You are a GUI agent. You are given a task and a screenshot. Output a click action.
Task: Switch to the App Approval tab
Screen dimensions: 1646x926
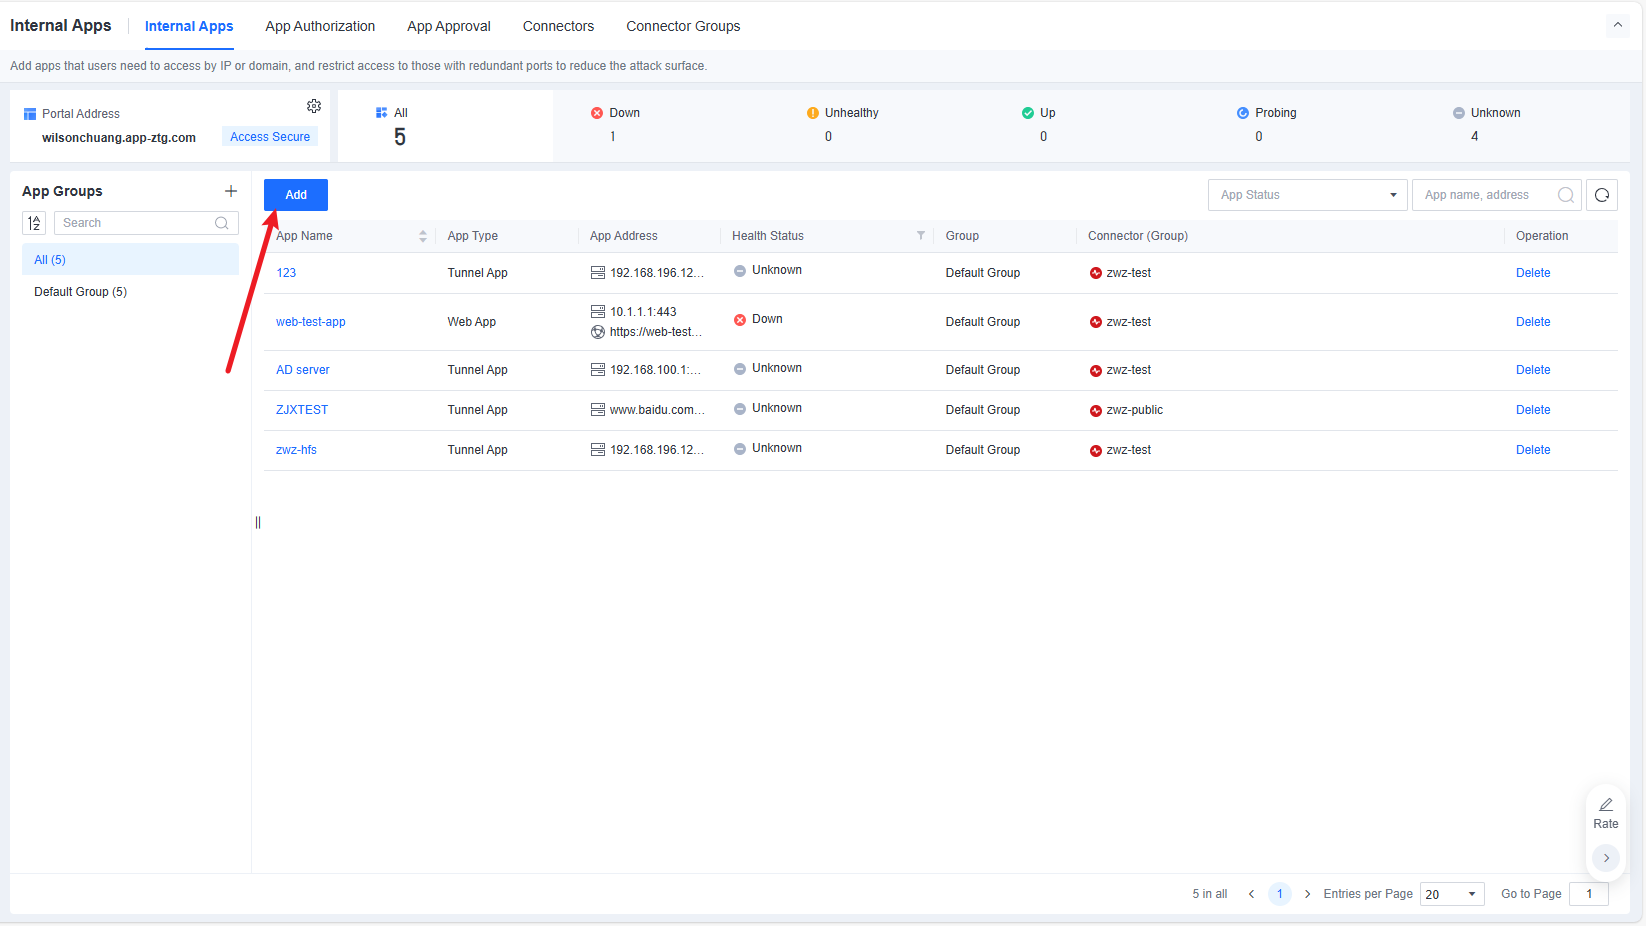click(449, 26)
